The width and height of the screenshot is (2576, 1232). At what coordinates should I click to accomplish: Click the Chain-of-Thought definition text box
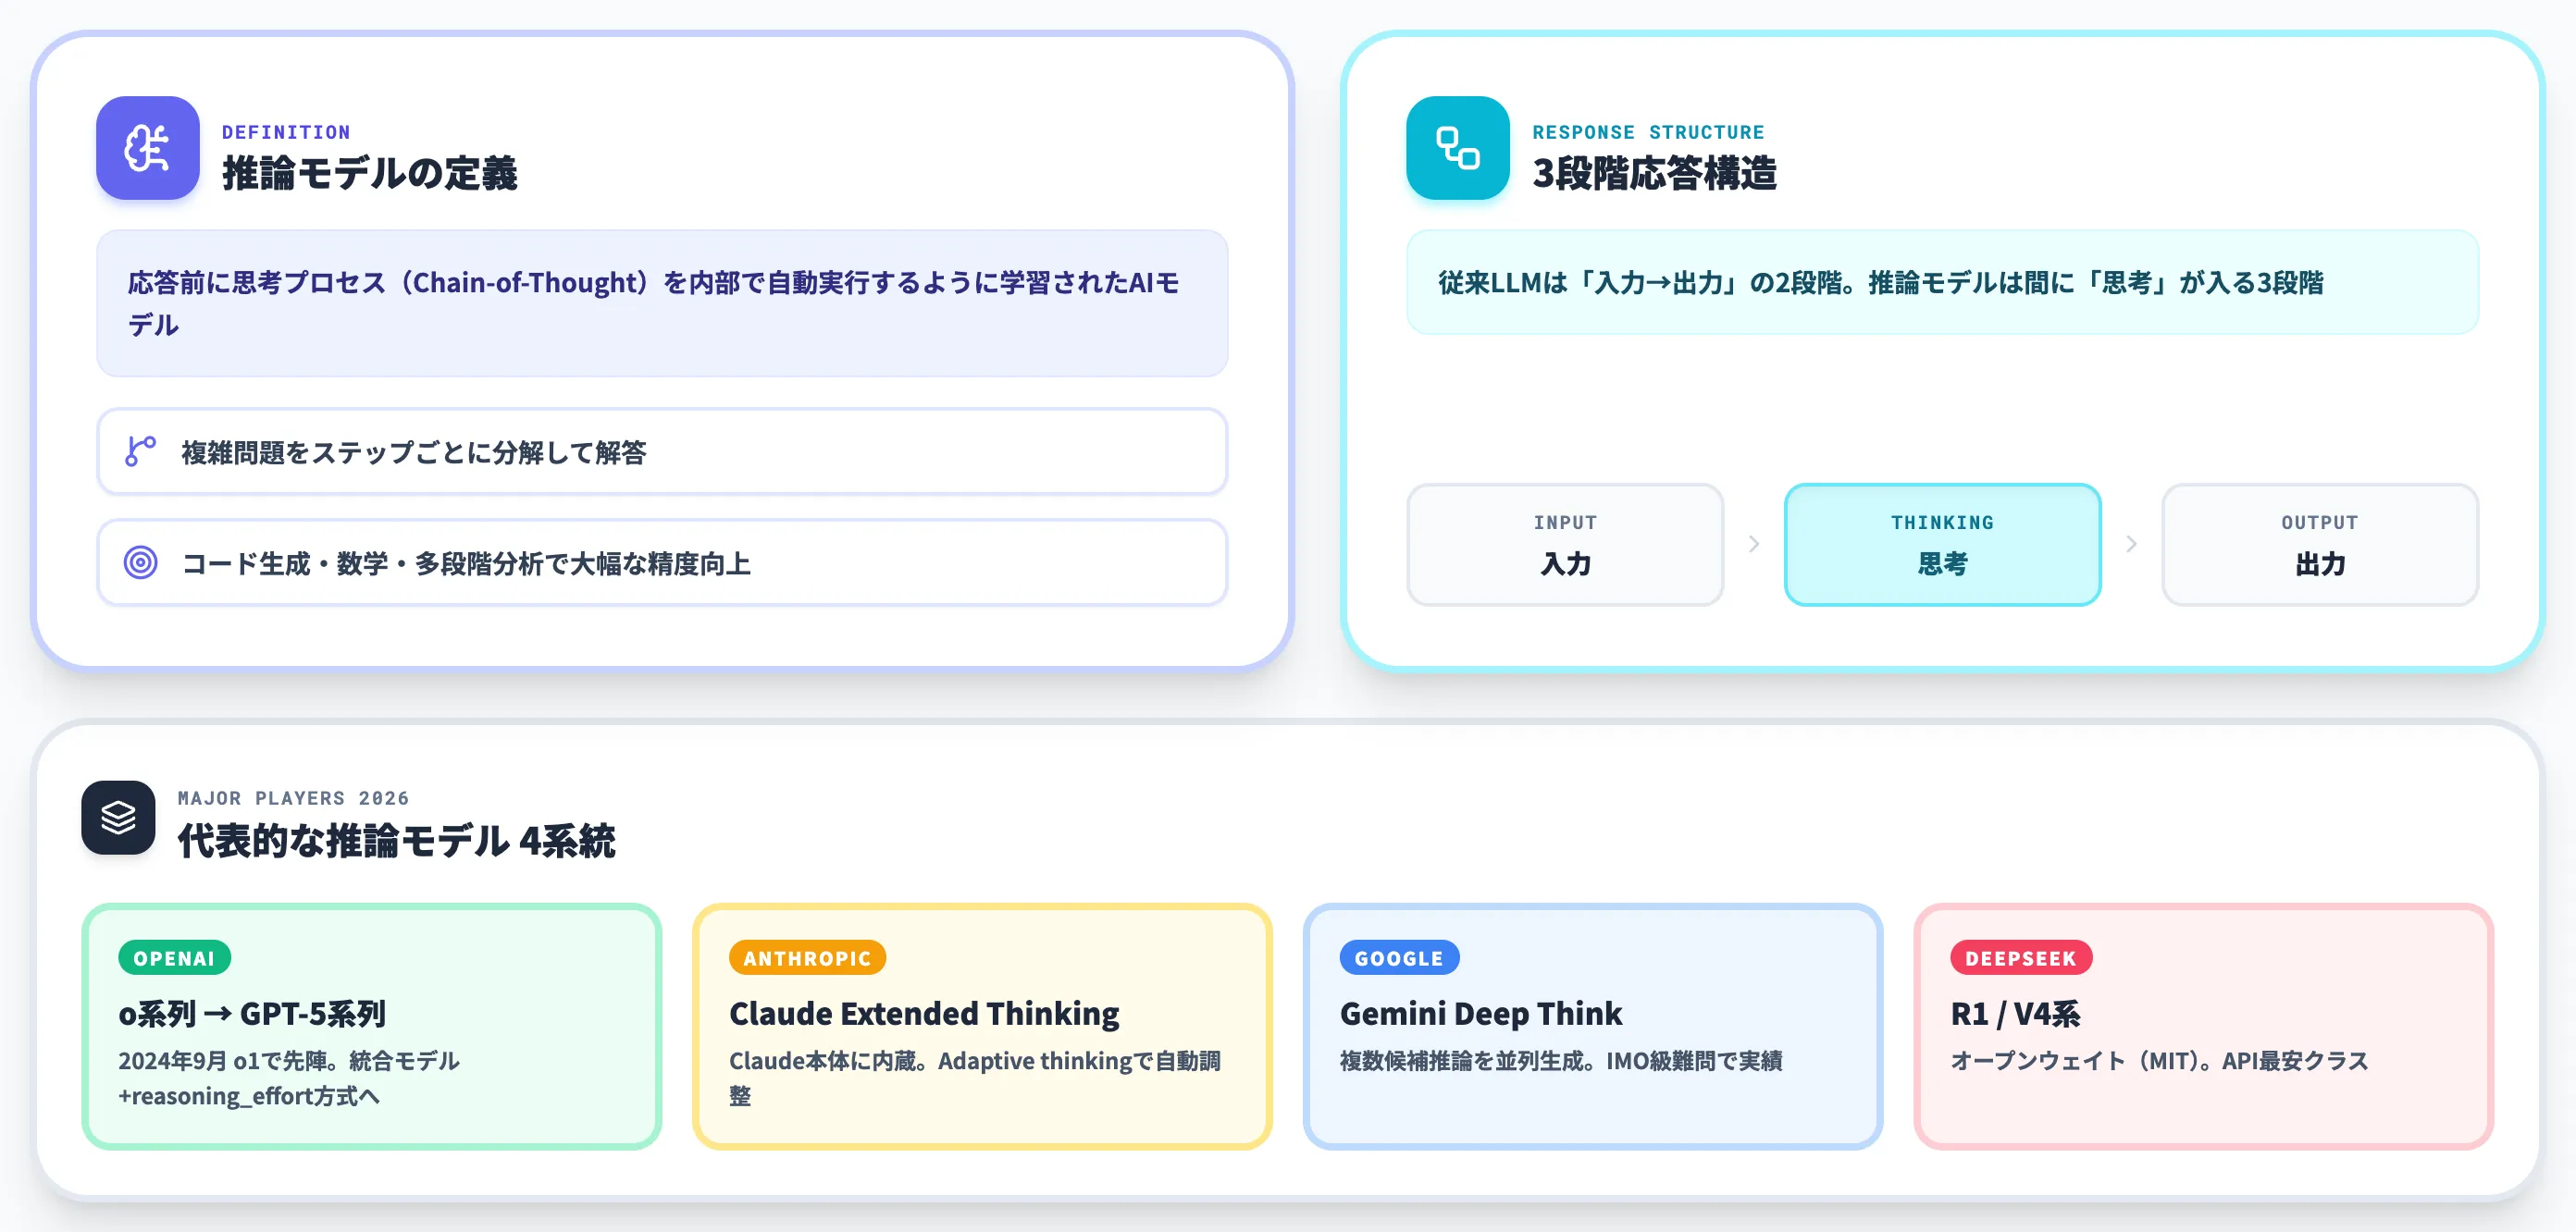[662, 303]
